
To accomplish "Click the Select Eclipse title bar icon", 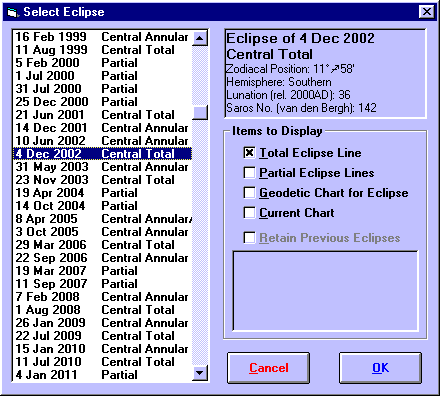I will click(13, 12).
